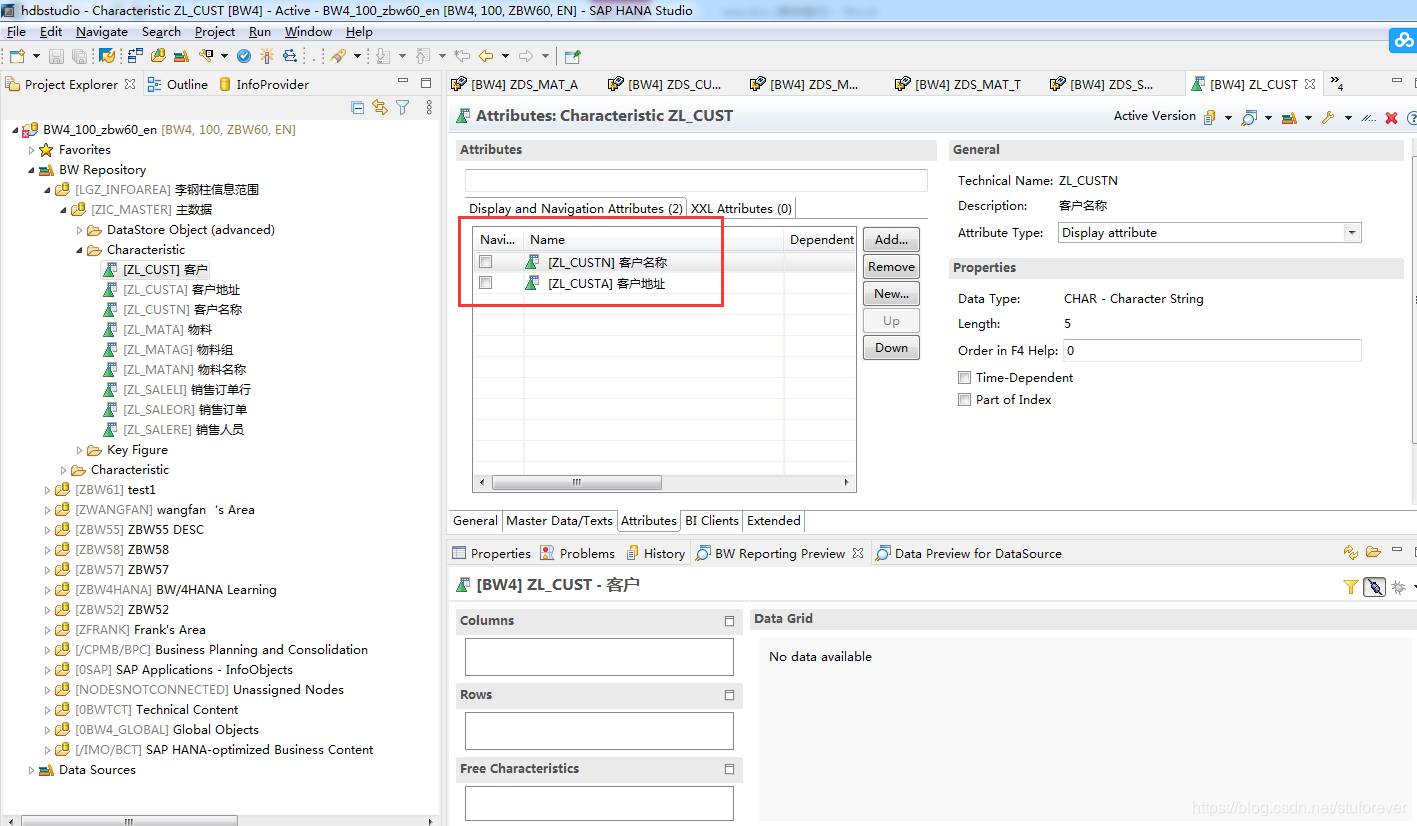Switch to [BW4] ZDS_MAT_T editor tab
The height and width of the screenshot is (826, 1417).
[957, 85]
